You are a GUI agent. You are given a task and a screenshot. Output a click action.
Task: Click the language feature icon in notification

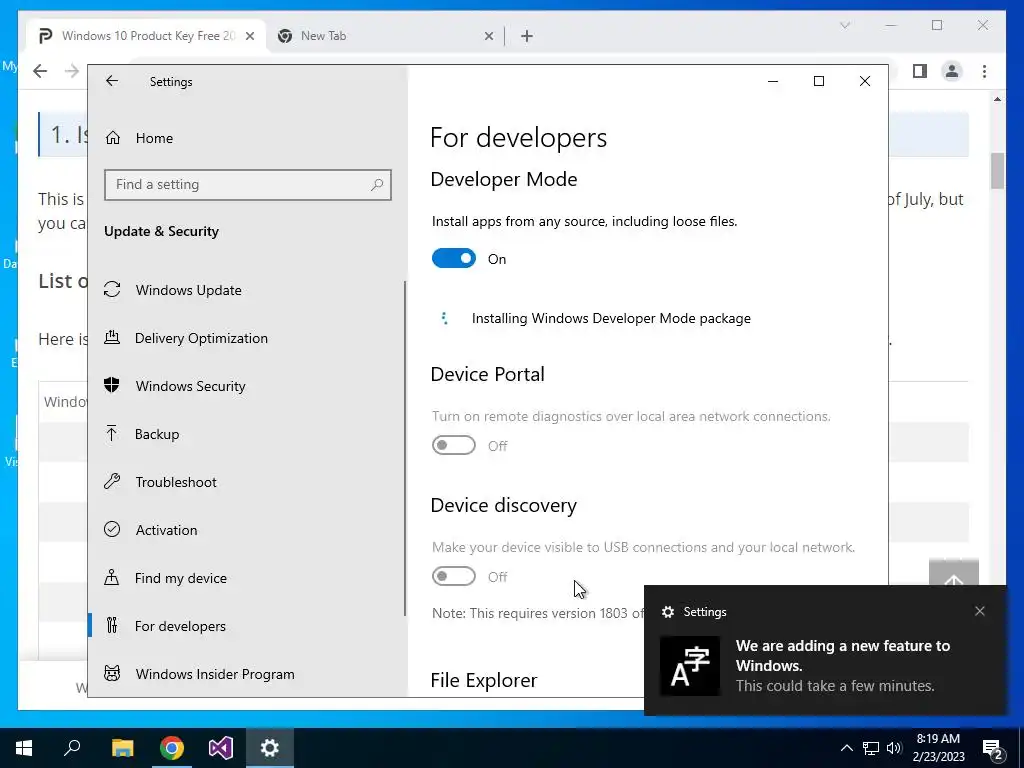pos(690,665)
